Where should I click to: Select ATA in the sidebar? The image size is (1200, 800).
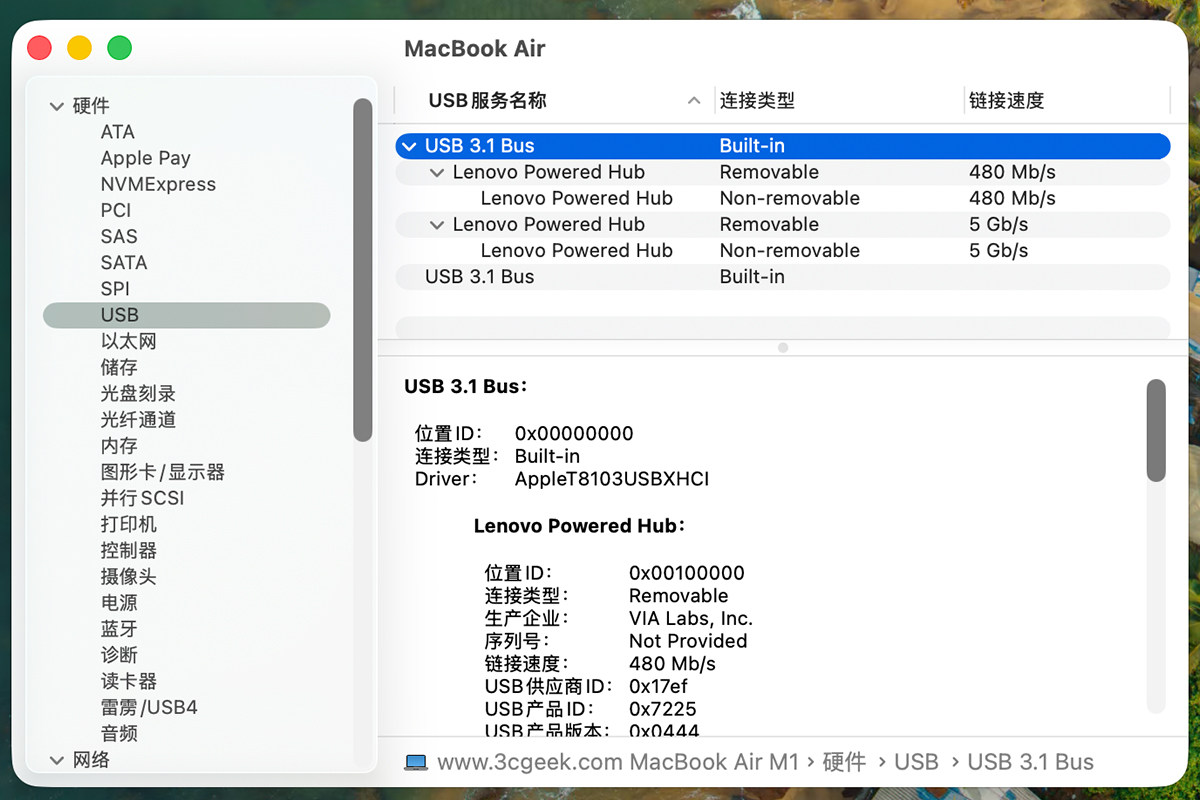point(117,132)
